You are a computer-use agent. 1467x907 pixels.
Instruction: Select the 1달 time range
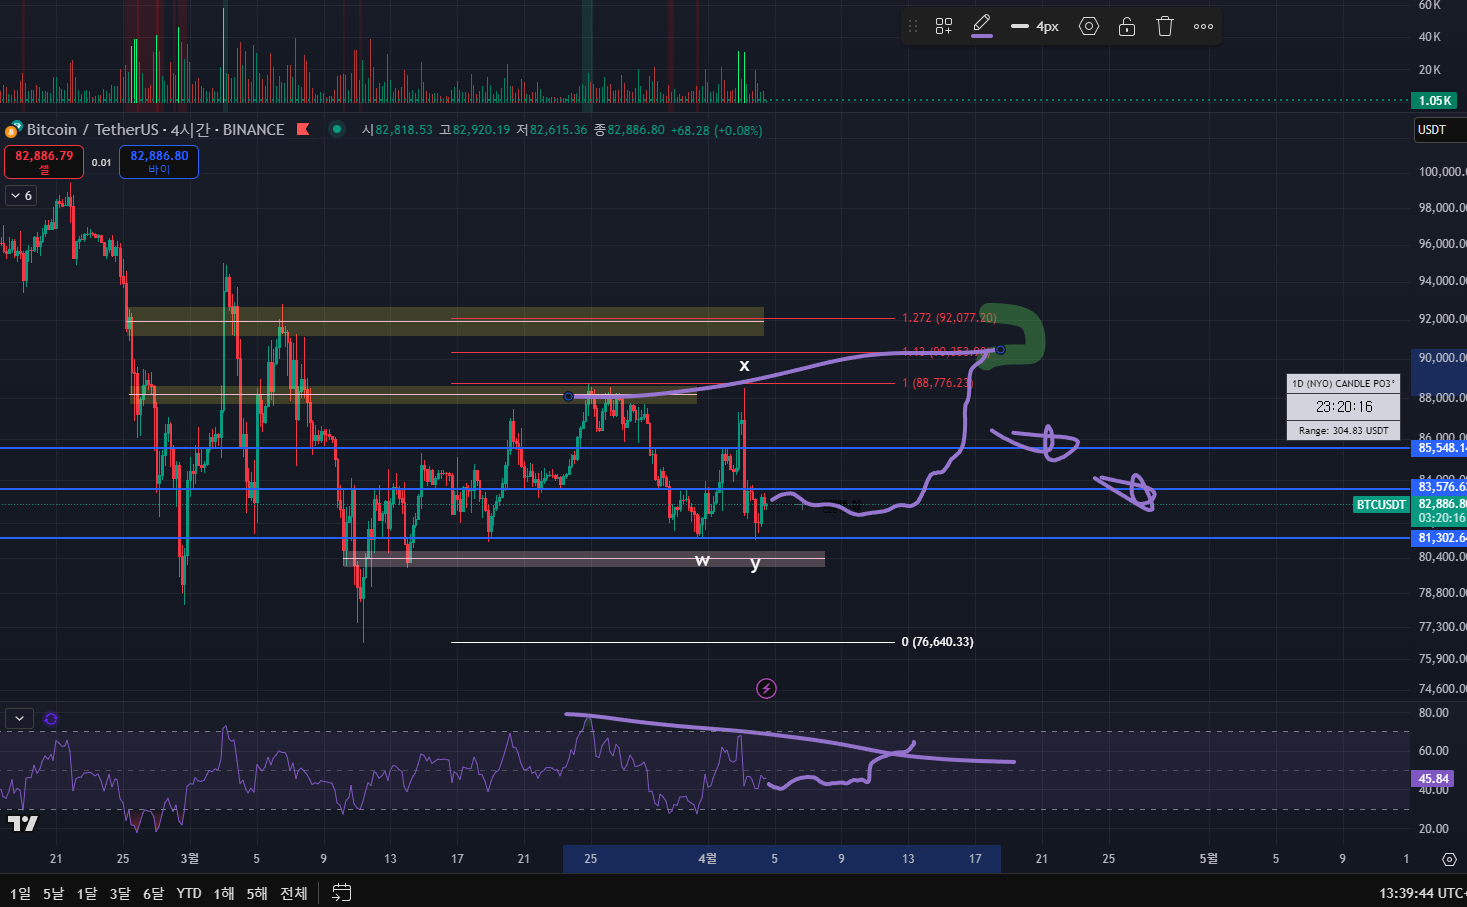[x=87, y=893]
